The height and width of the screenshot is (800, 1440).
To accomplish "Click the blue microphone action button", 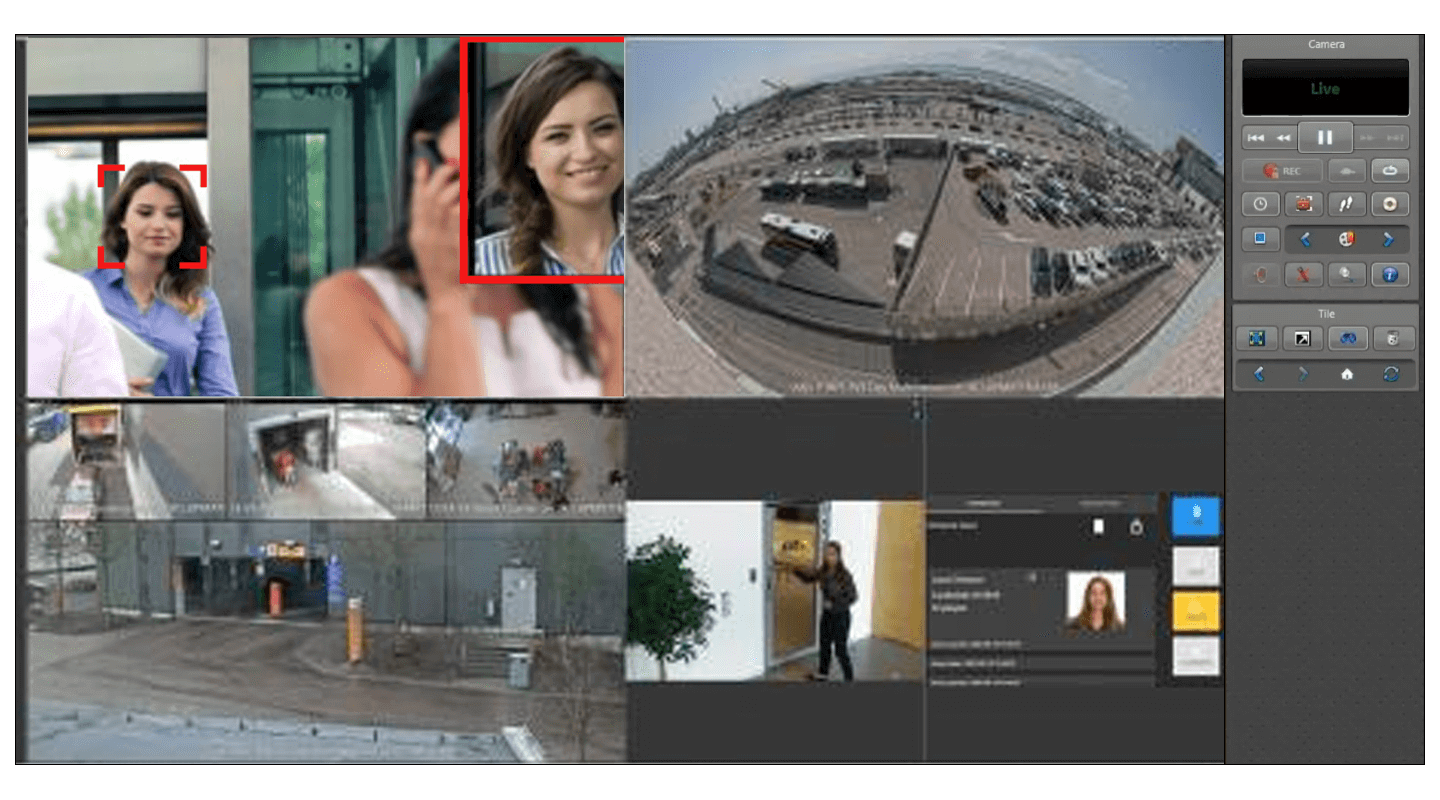I will point(1196,516).
